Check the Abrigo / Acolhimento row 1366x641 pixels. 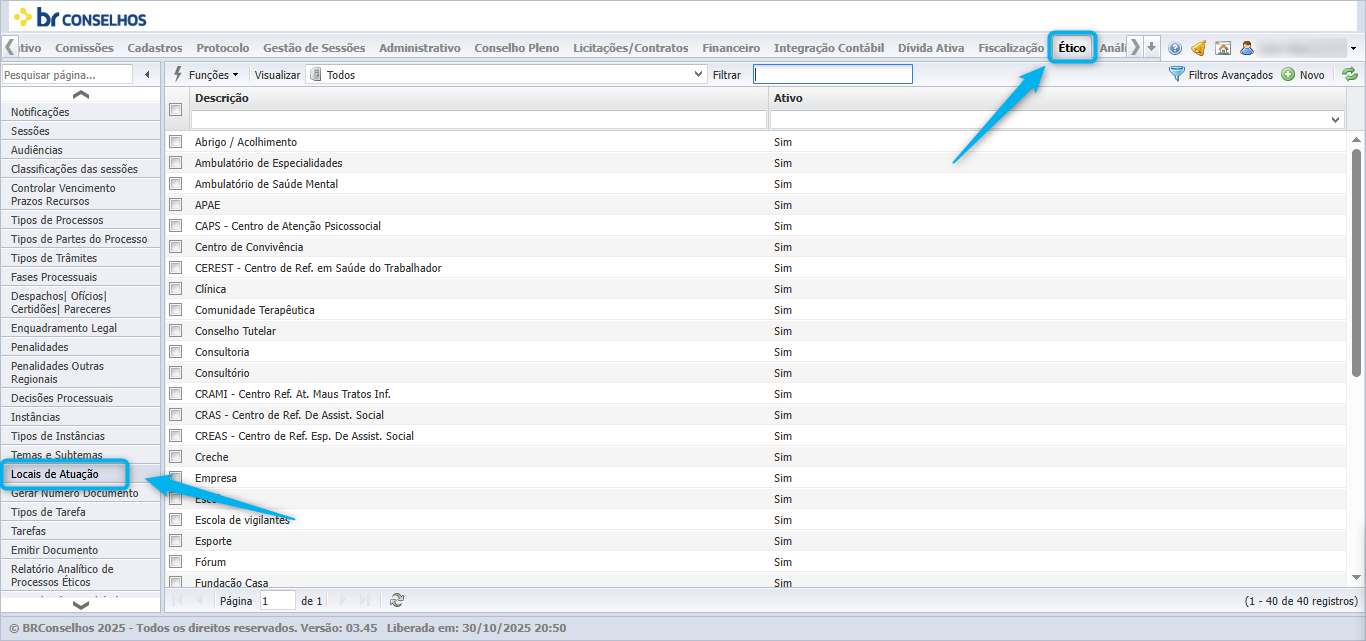click(176, 142)
